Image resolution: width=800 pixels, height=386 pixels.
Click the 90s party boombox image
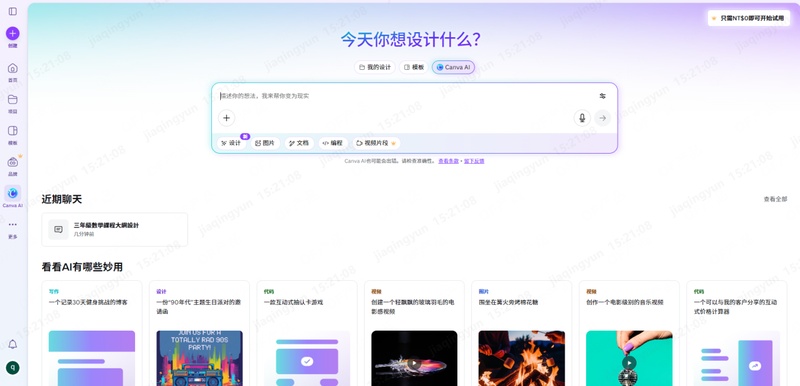tap(199, 358)
